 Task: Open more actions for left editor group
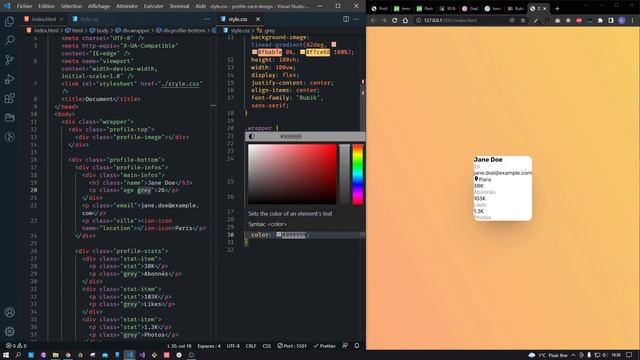[x=207, y=19]
